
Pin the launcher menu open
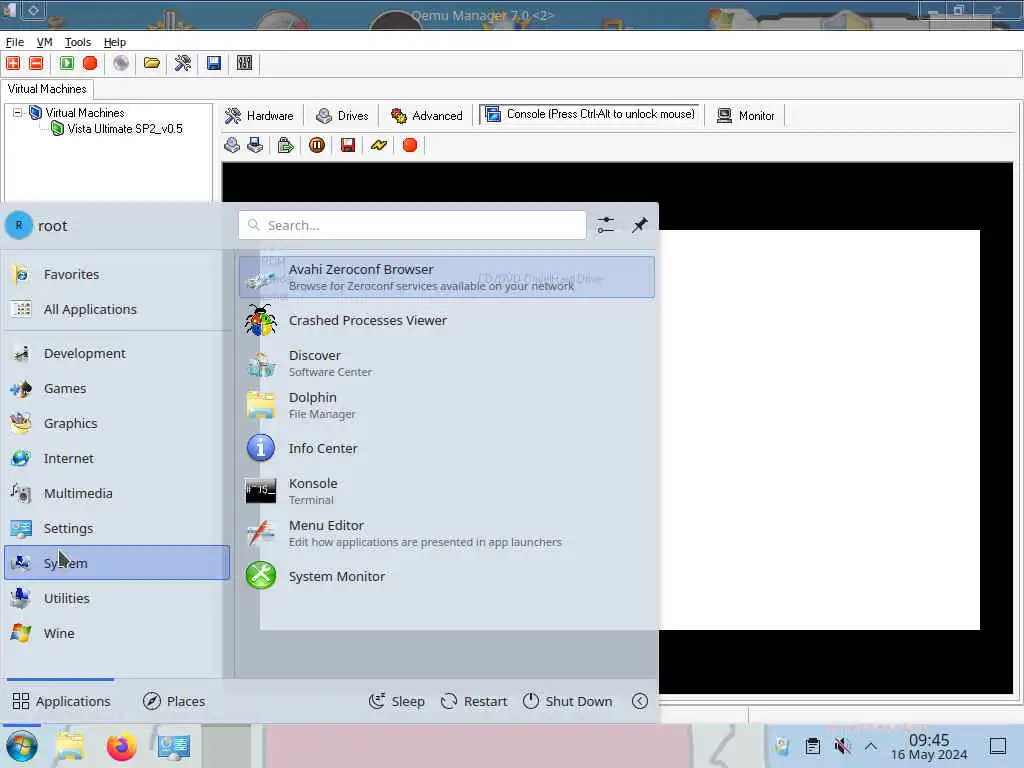coord(639,225)
